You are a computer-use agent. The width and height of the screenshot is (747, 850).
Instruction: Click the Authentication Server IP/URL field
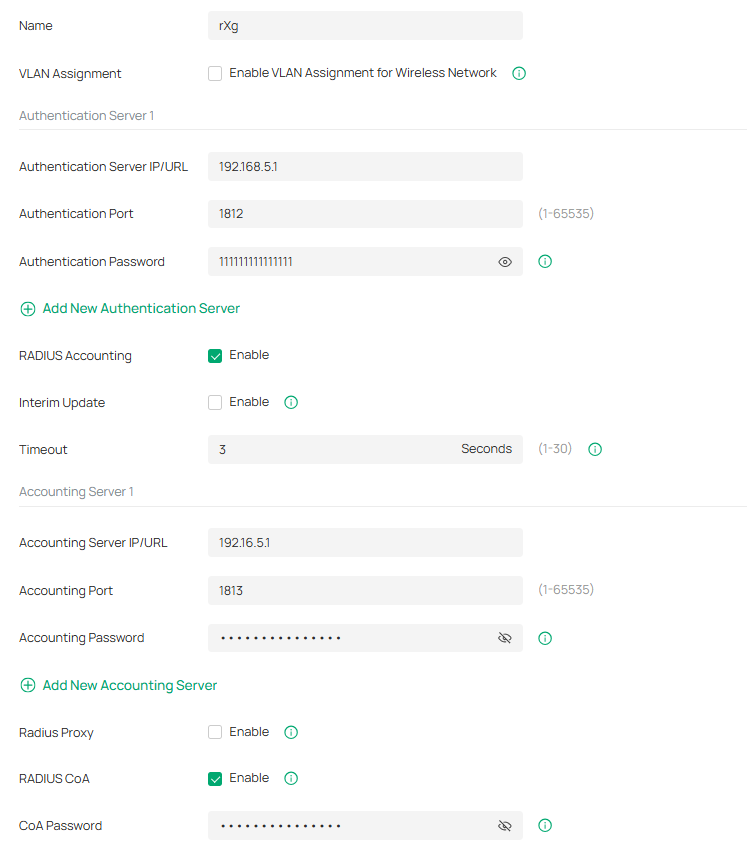pyautogui.click(x=365, y=167)
